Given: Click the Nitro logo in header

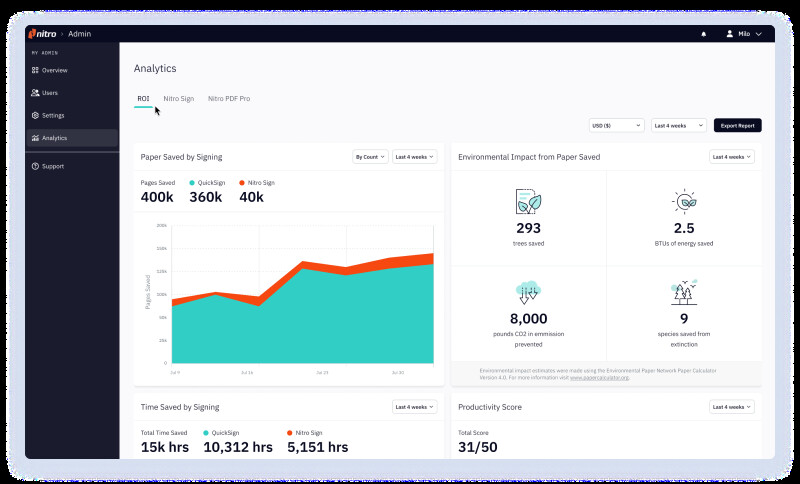Looking at the screenshot, I should tap(44, 34).
